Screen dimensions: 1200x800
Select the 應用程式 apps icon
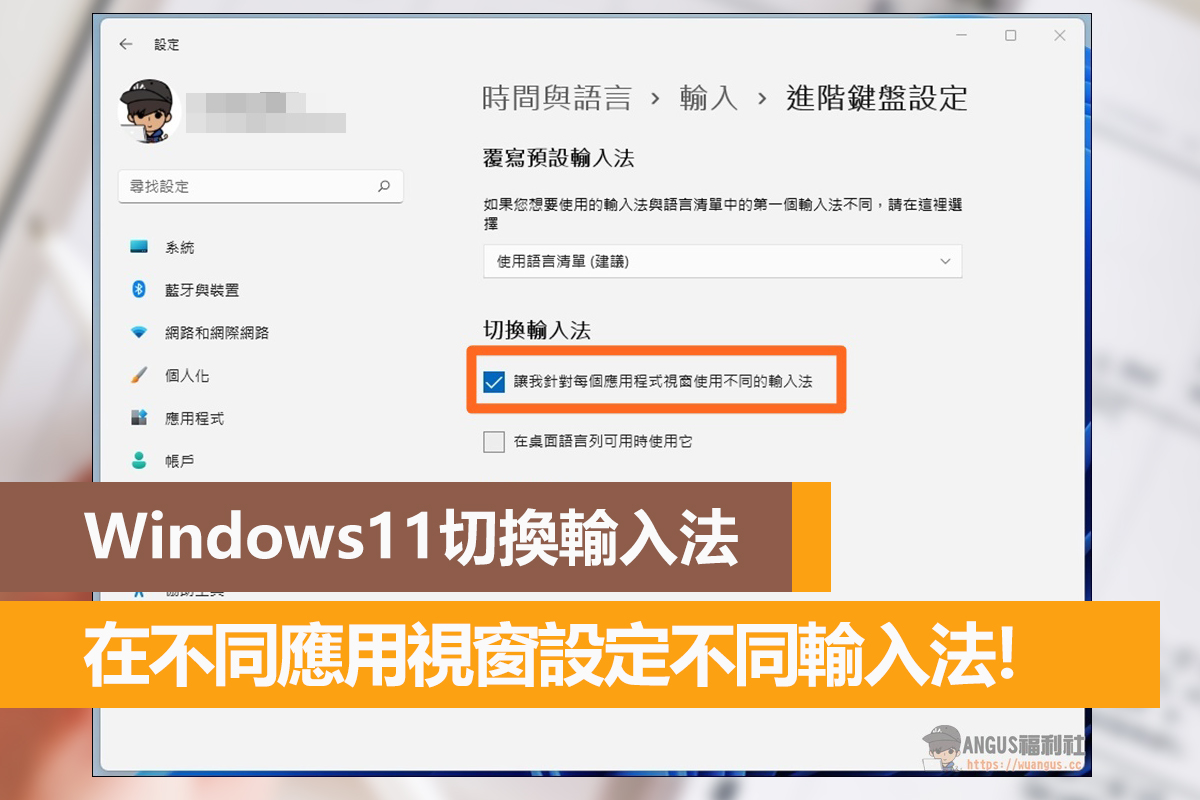[139, 418]
